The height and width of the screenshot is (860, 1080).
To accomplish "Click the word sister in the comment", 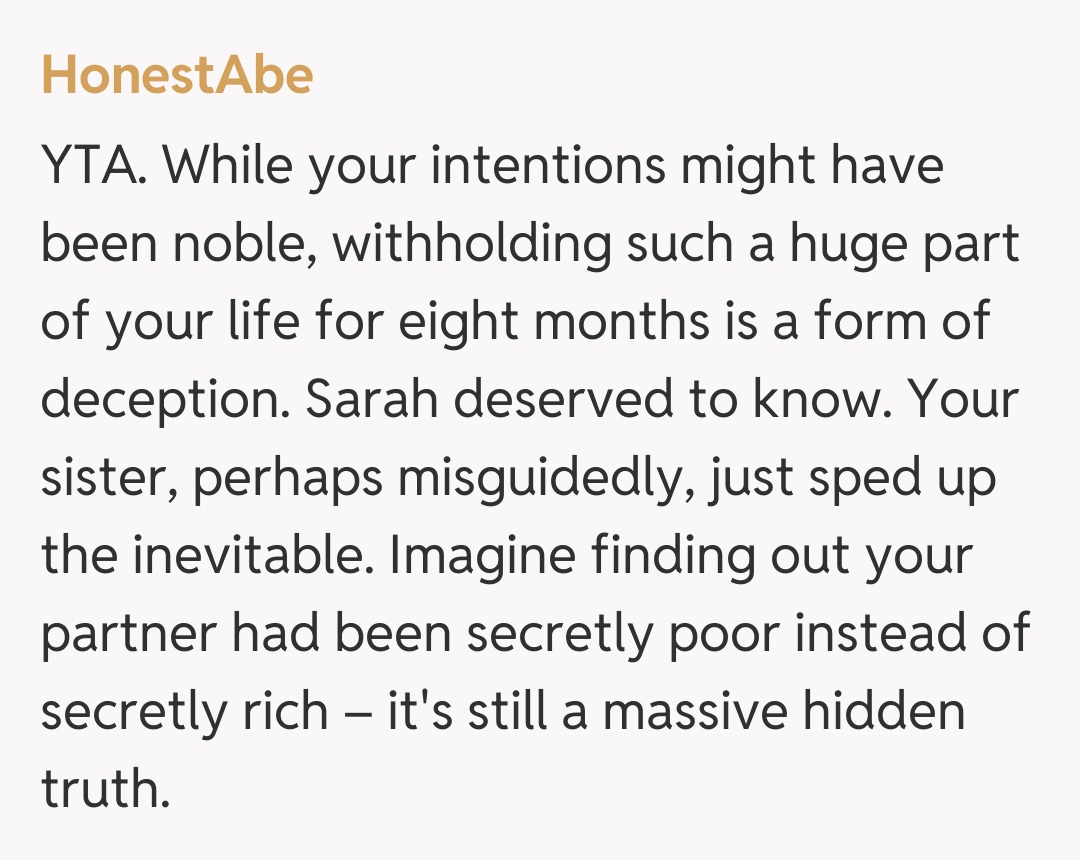I will point(100,479).
